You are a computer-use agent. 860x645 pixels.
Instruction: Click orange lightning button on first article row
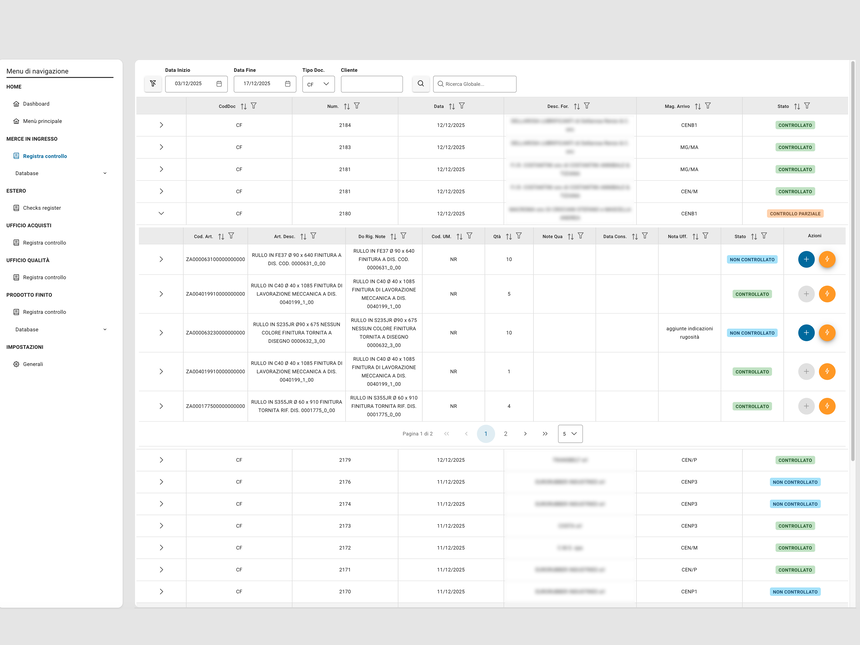(x=827, y=259)
